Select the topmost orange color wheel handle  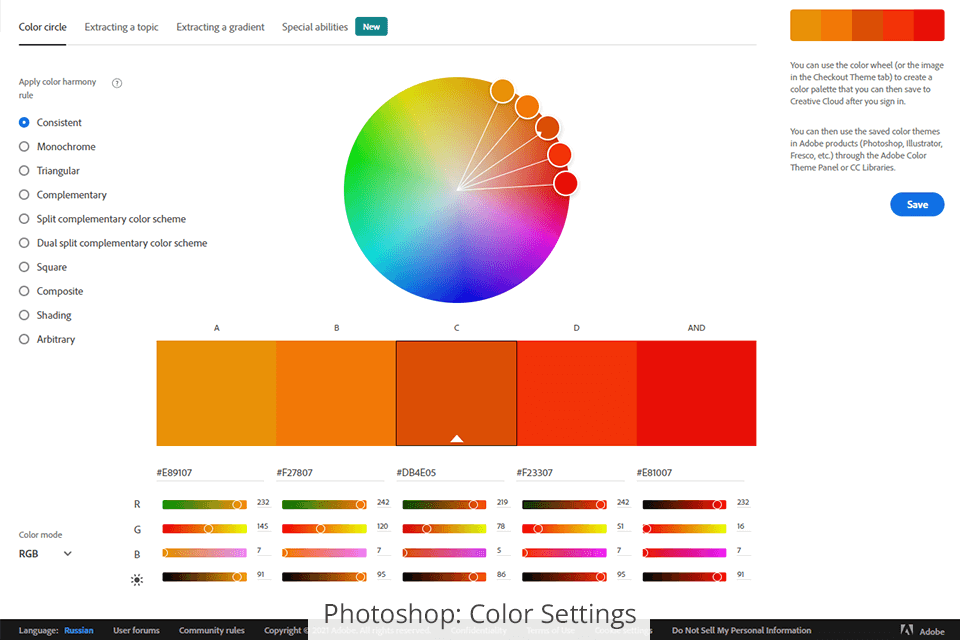[502, 91]
